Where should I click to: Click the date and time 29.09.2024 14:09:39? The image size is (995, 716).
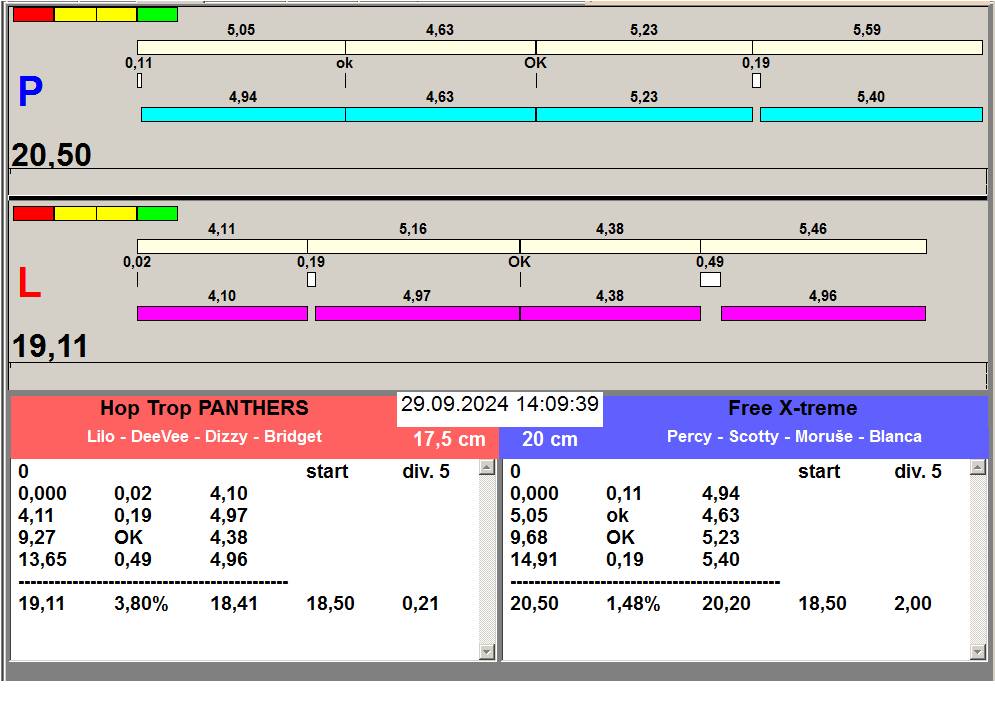(x=500, y=404)
